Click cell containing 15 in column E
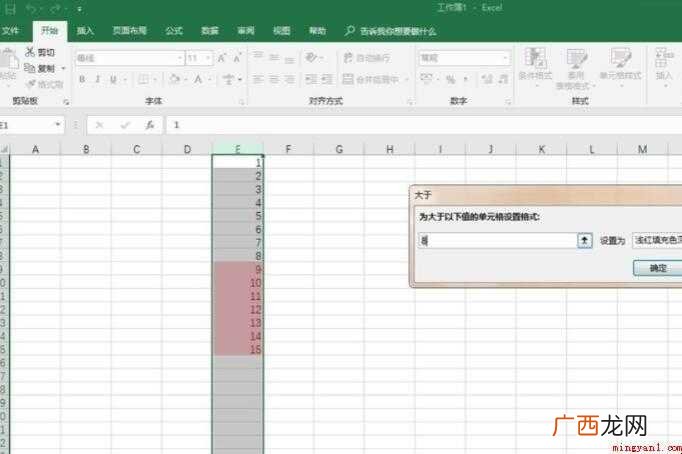The width and height of the screenshot is (682, 454). point(237,349)
